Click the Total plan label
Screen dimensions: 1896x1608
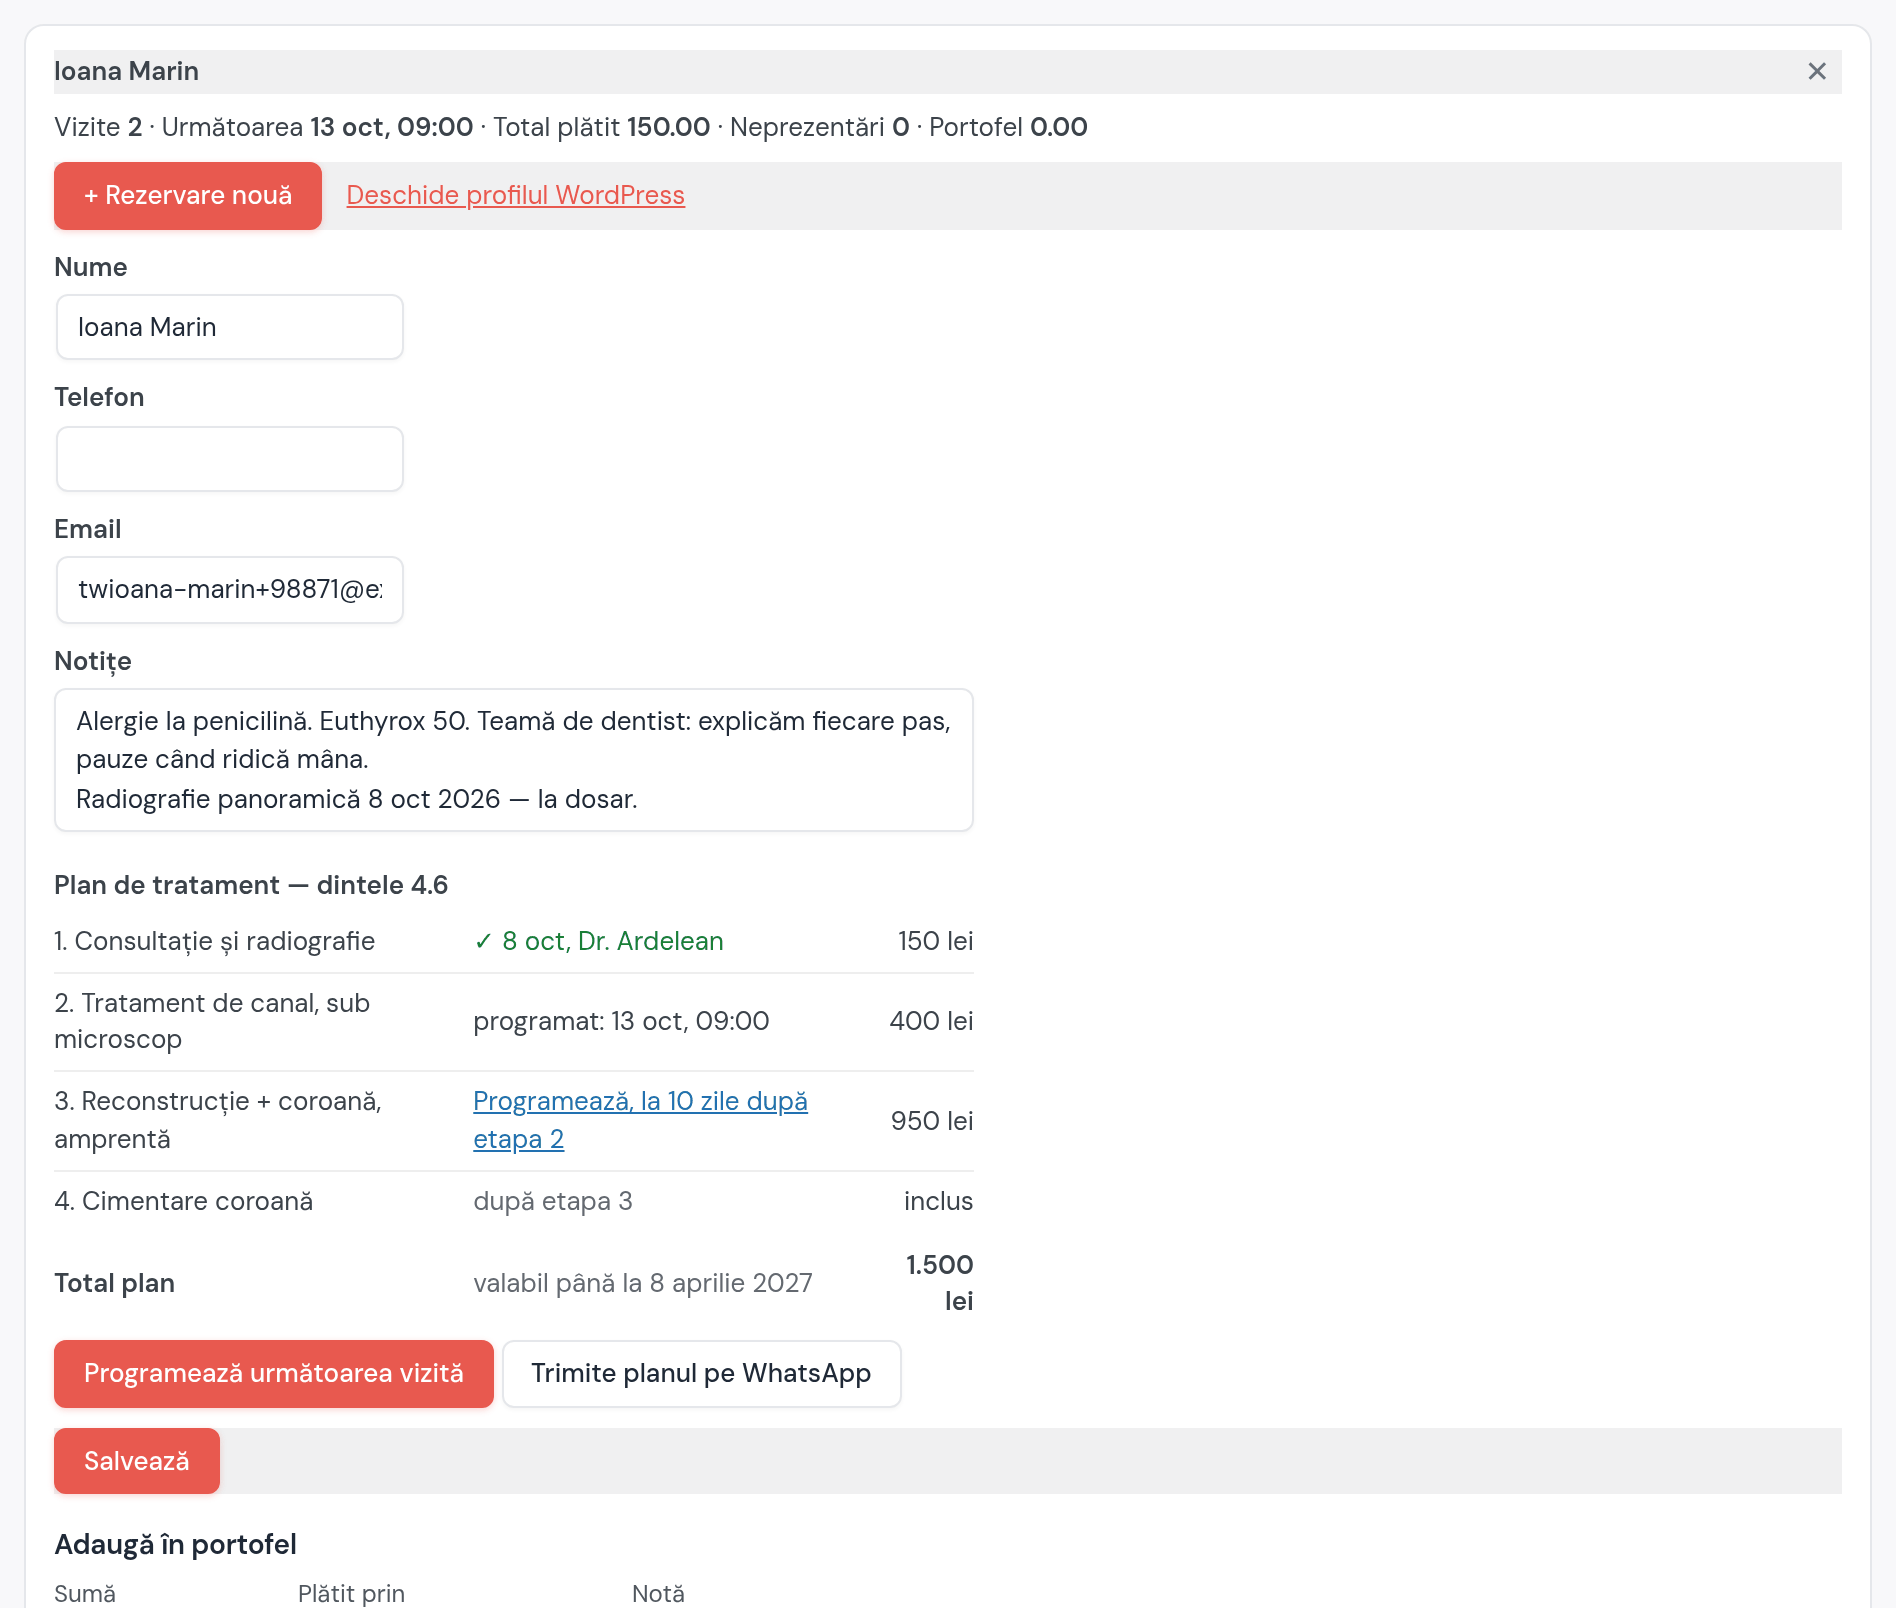[x=115, y=1283]
